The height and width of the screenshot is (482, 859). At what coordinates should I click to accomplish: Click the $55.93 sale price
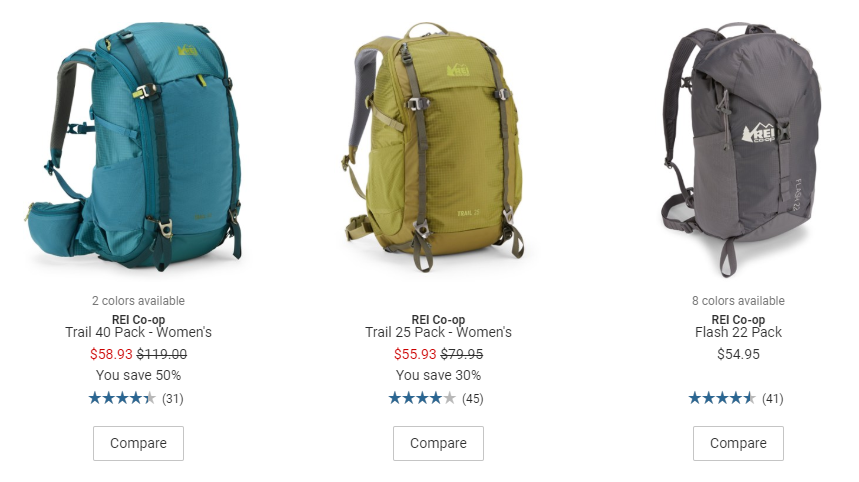coord(415,354)
